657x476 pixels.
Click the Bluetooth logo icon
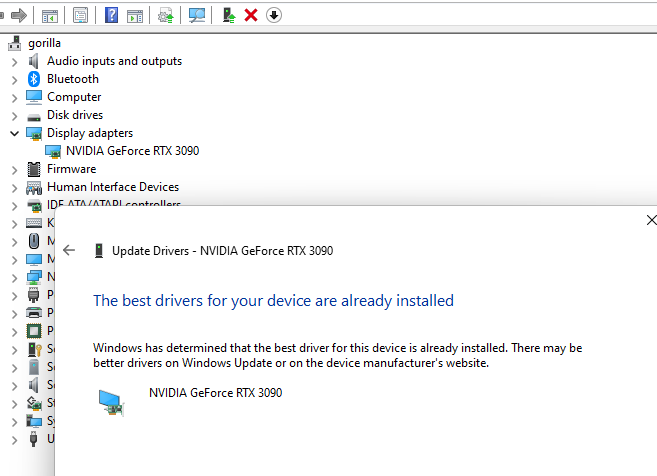pyautogui.click(x=34, y=79)
